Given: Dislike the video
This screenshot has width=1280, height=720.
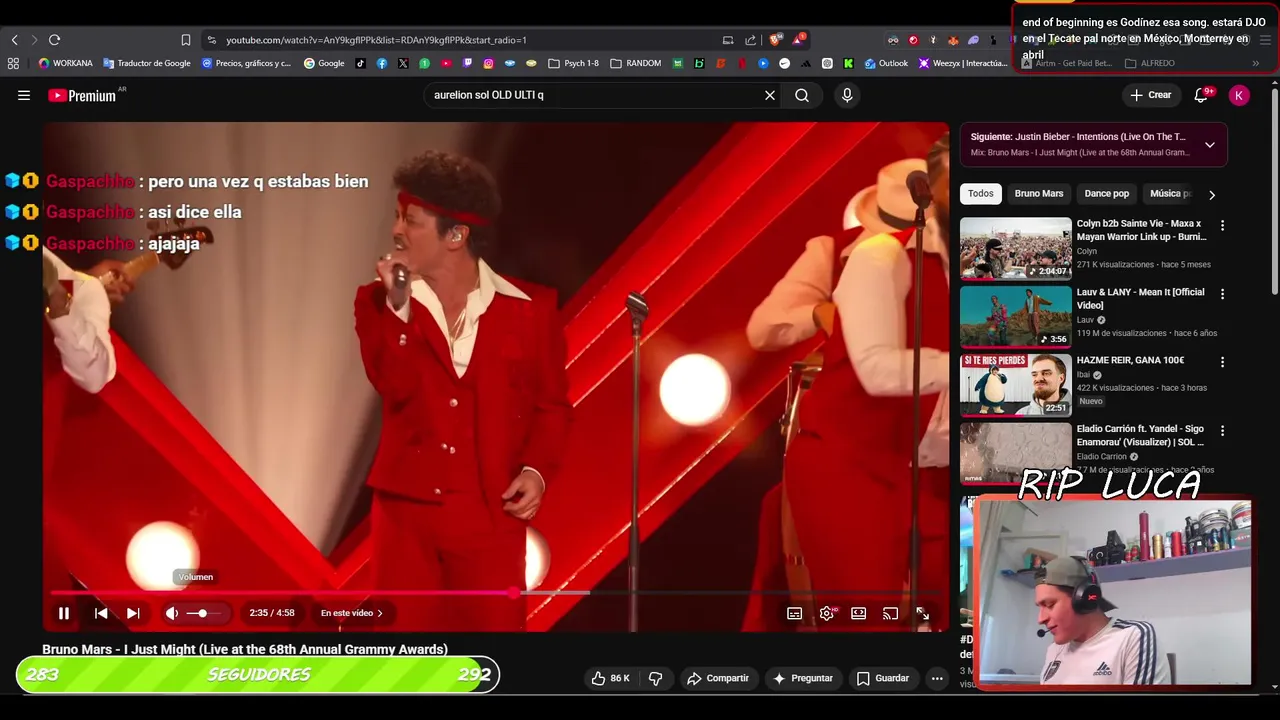Looking at the screenshot, I should [656, 678].
